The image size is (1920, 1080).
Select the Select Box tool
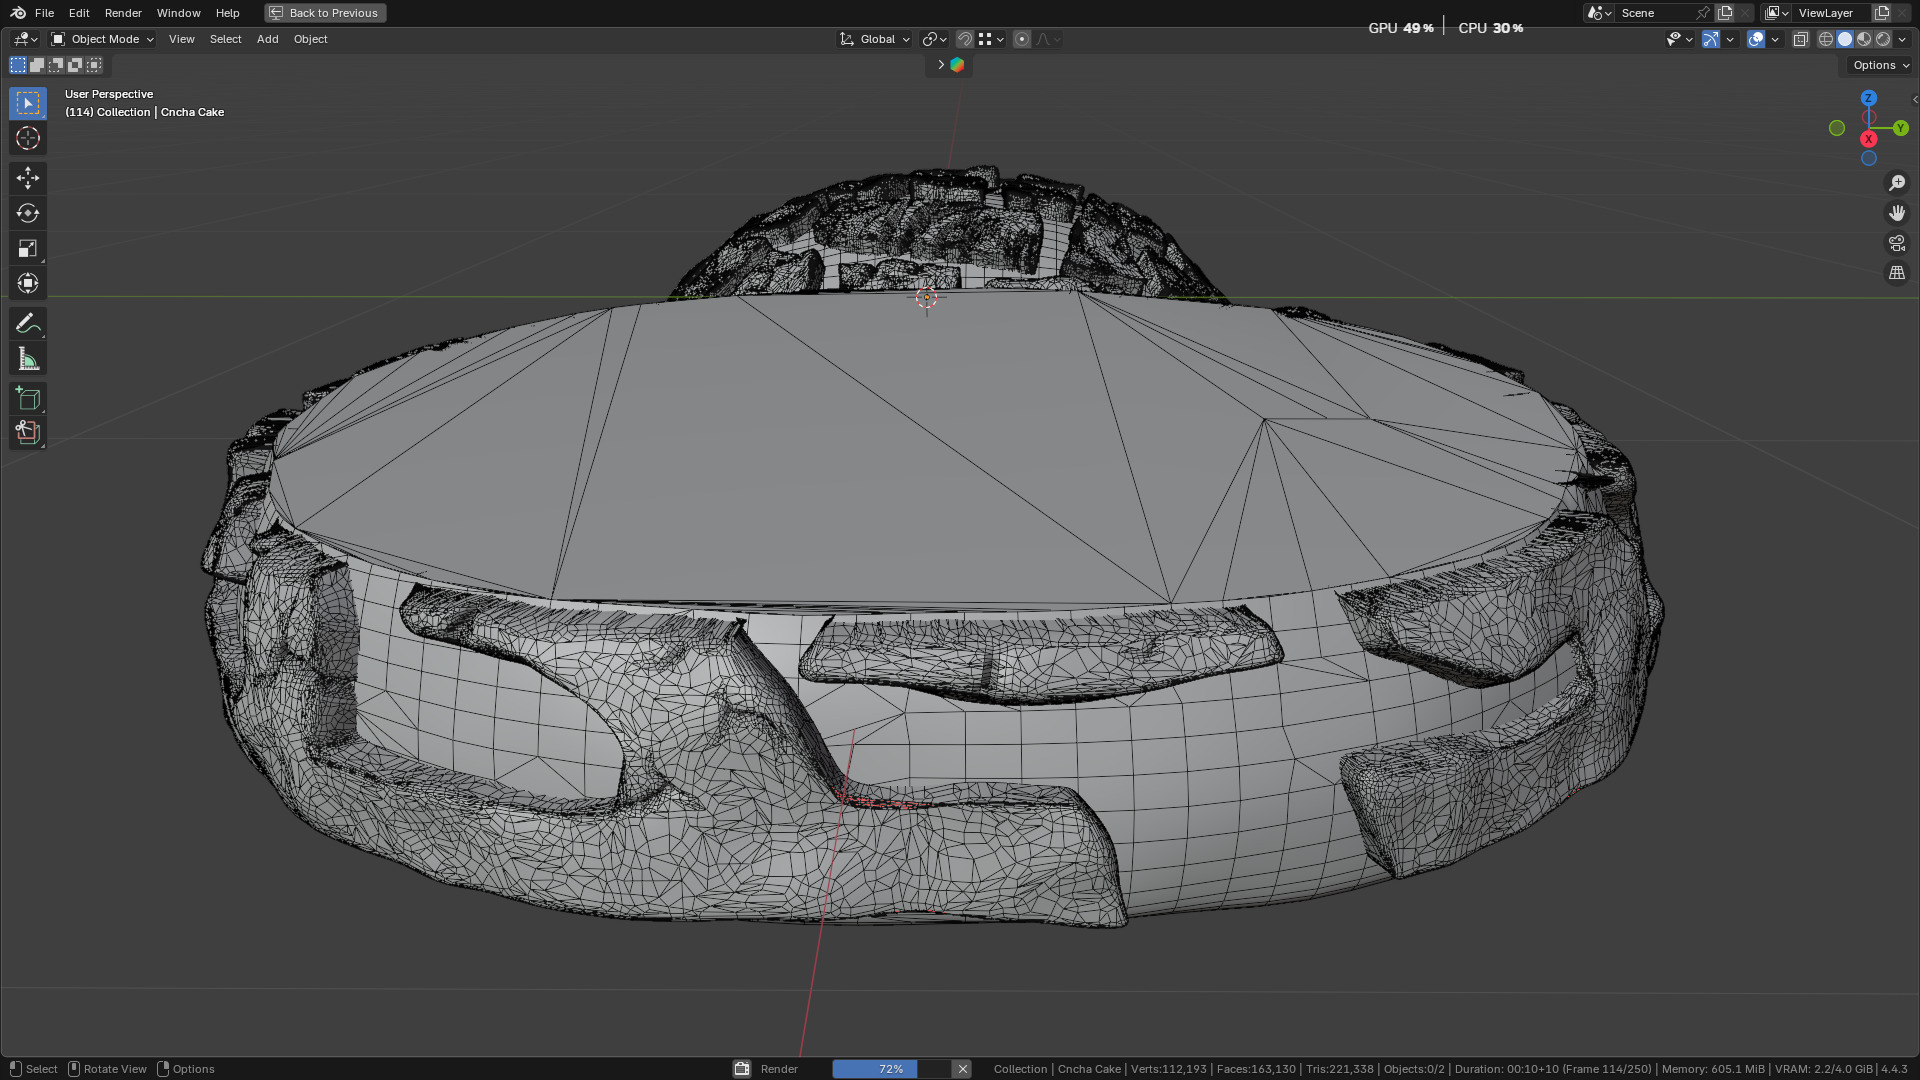[x=28, y=103]
